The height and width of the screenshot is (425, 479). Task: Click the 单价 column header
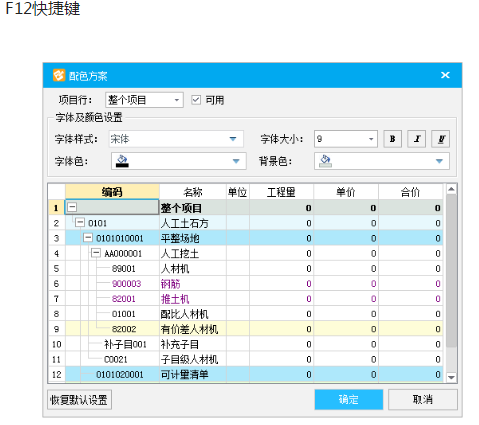[x=346, y=192]
